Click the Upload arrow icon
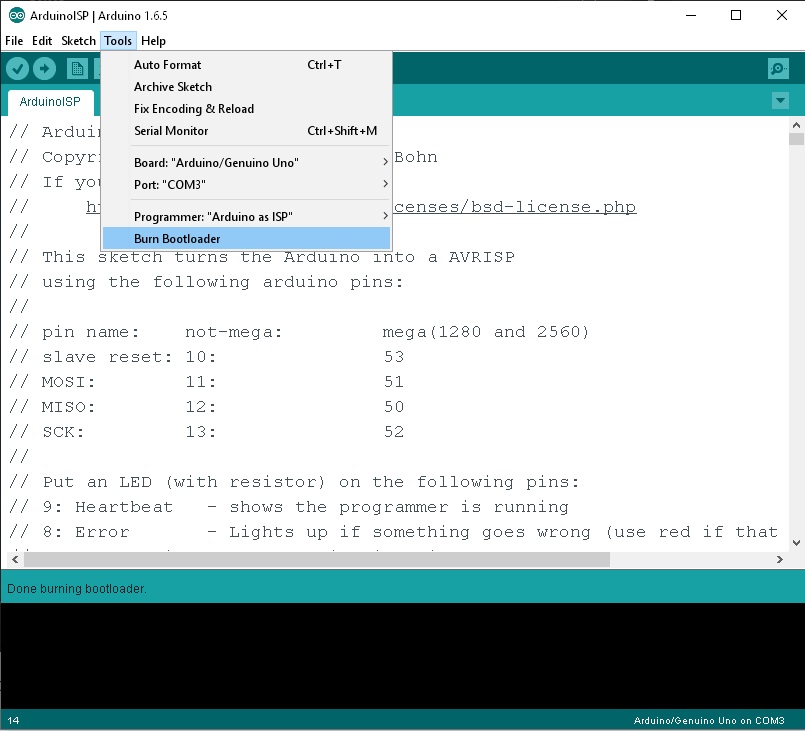The width and height of the screenshot is (805, 731). click(x=45, y=68)
